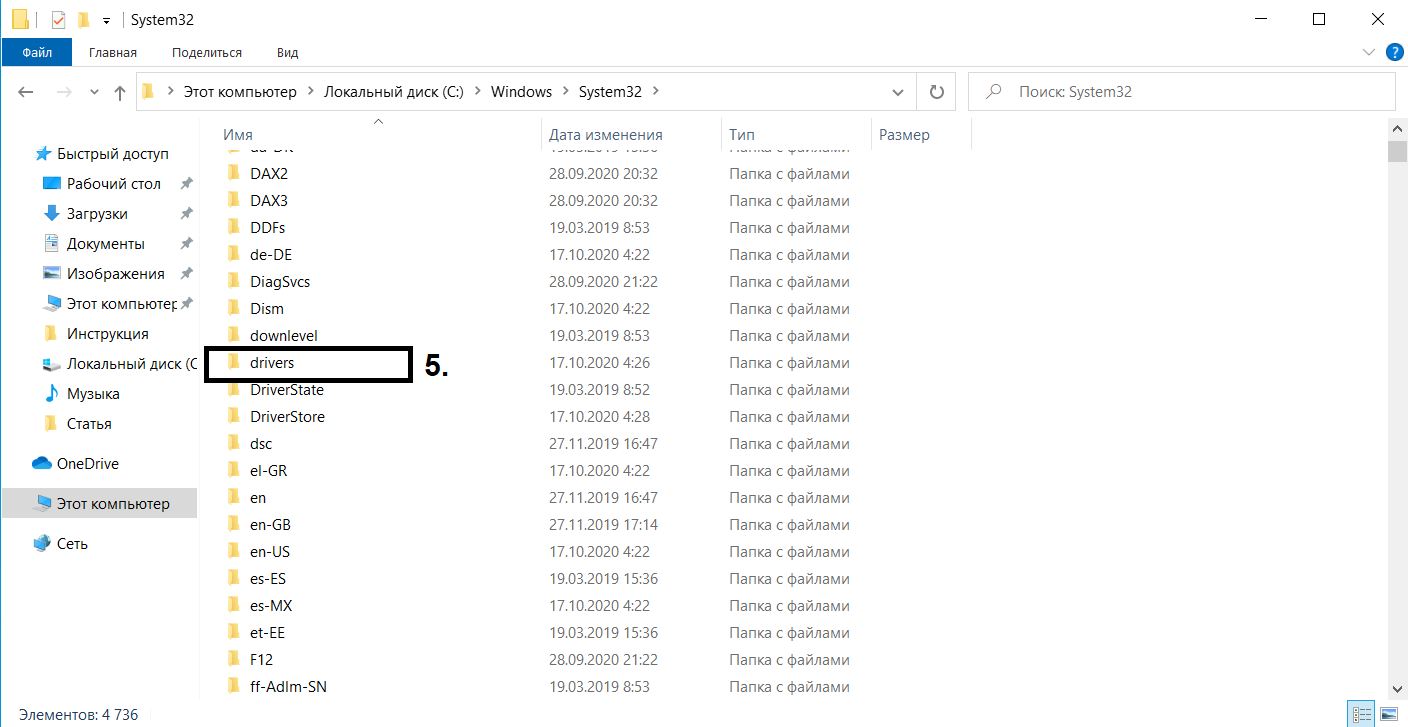This screenshot has height=727, width=1408.
Task: Go up one folder level arrow
Action: 120,92
